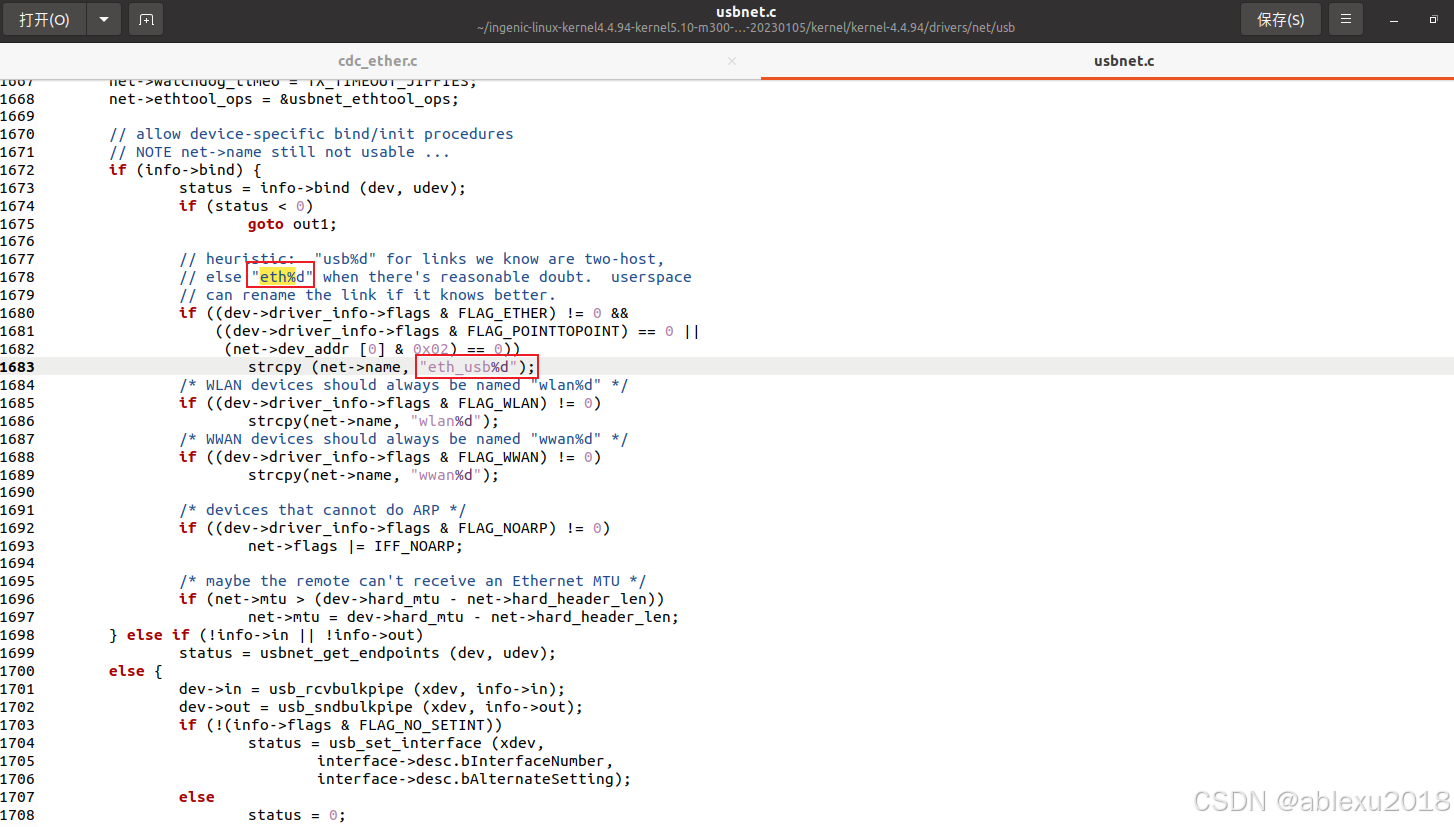Expand the recent files dropdown arrow

pyautogui.click(x=104, y=19)
